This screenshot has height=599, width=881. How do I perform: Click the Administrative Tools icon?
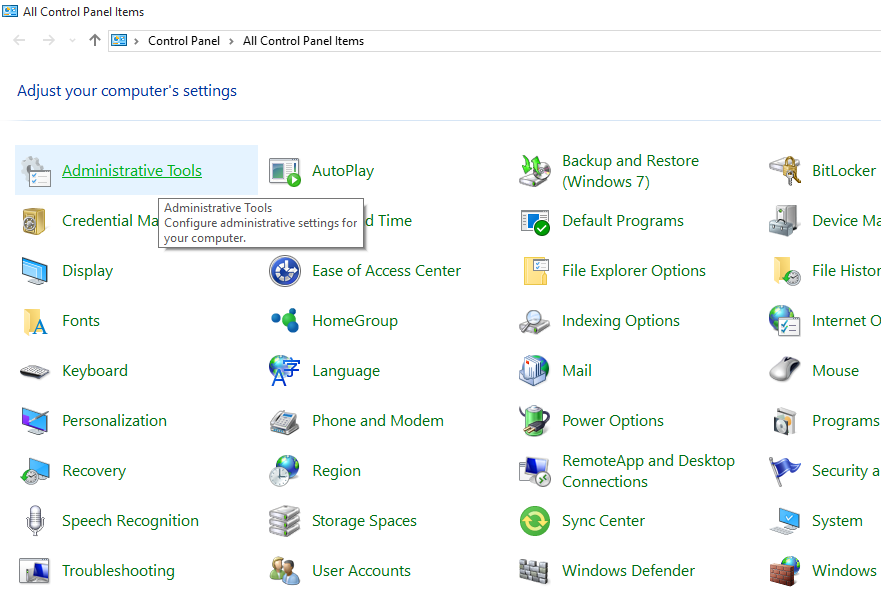35,171
